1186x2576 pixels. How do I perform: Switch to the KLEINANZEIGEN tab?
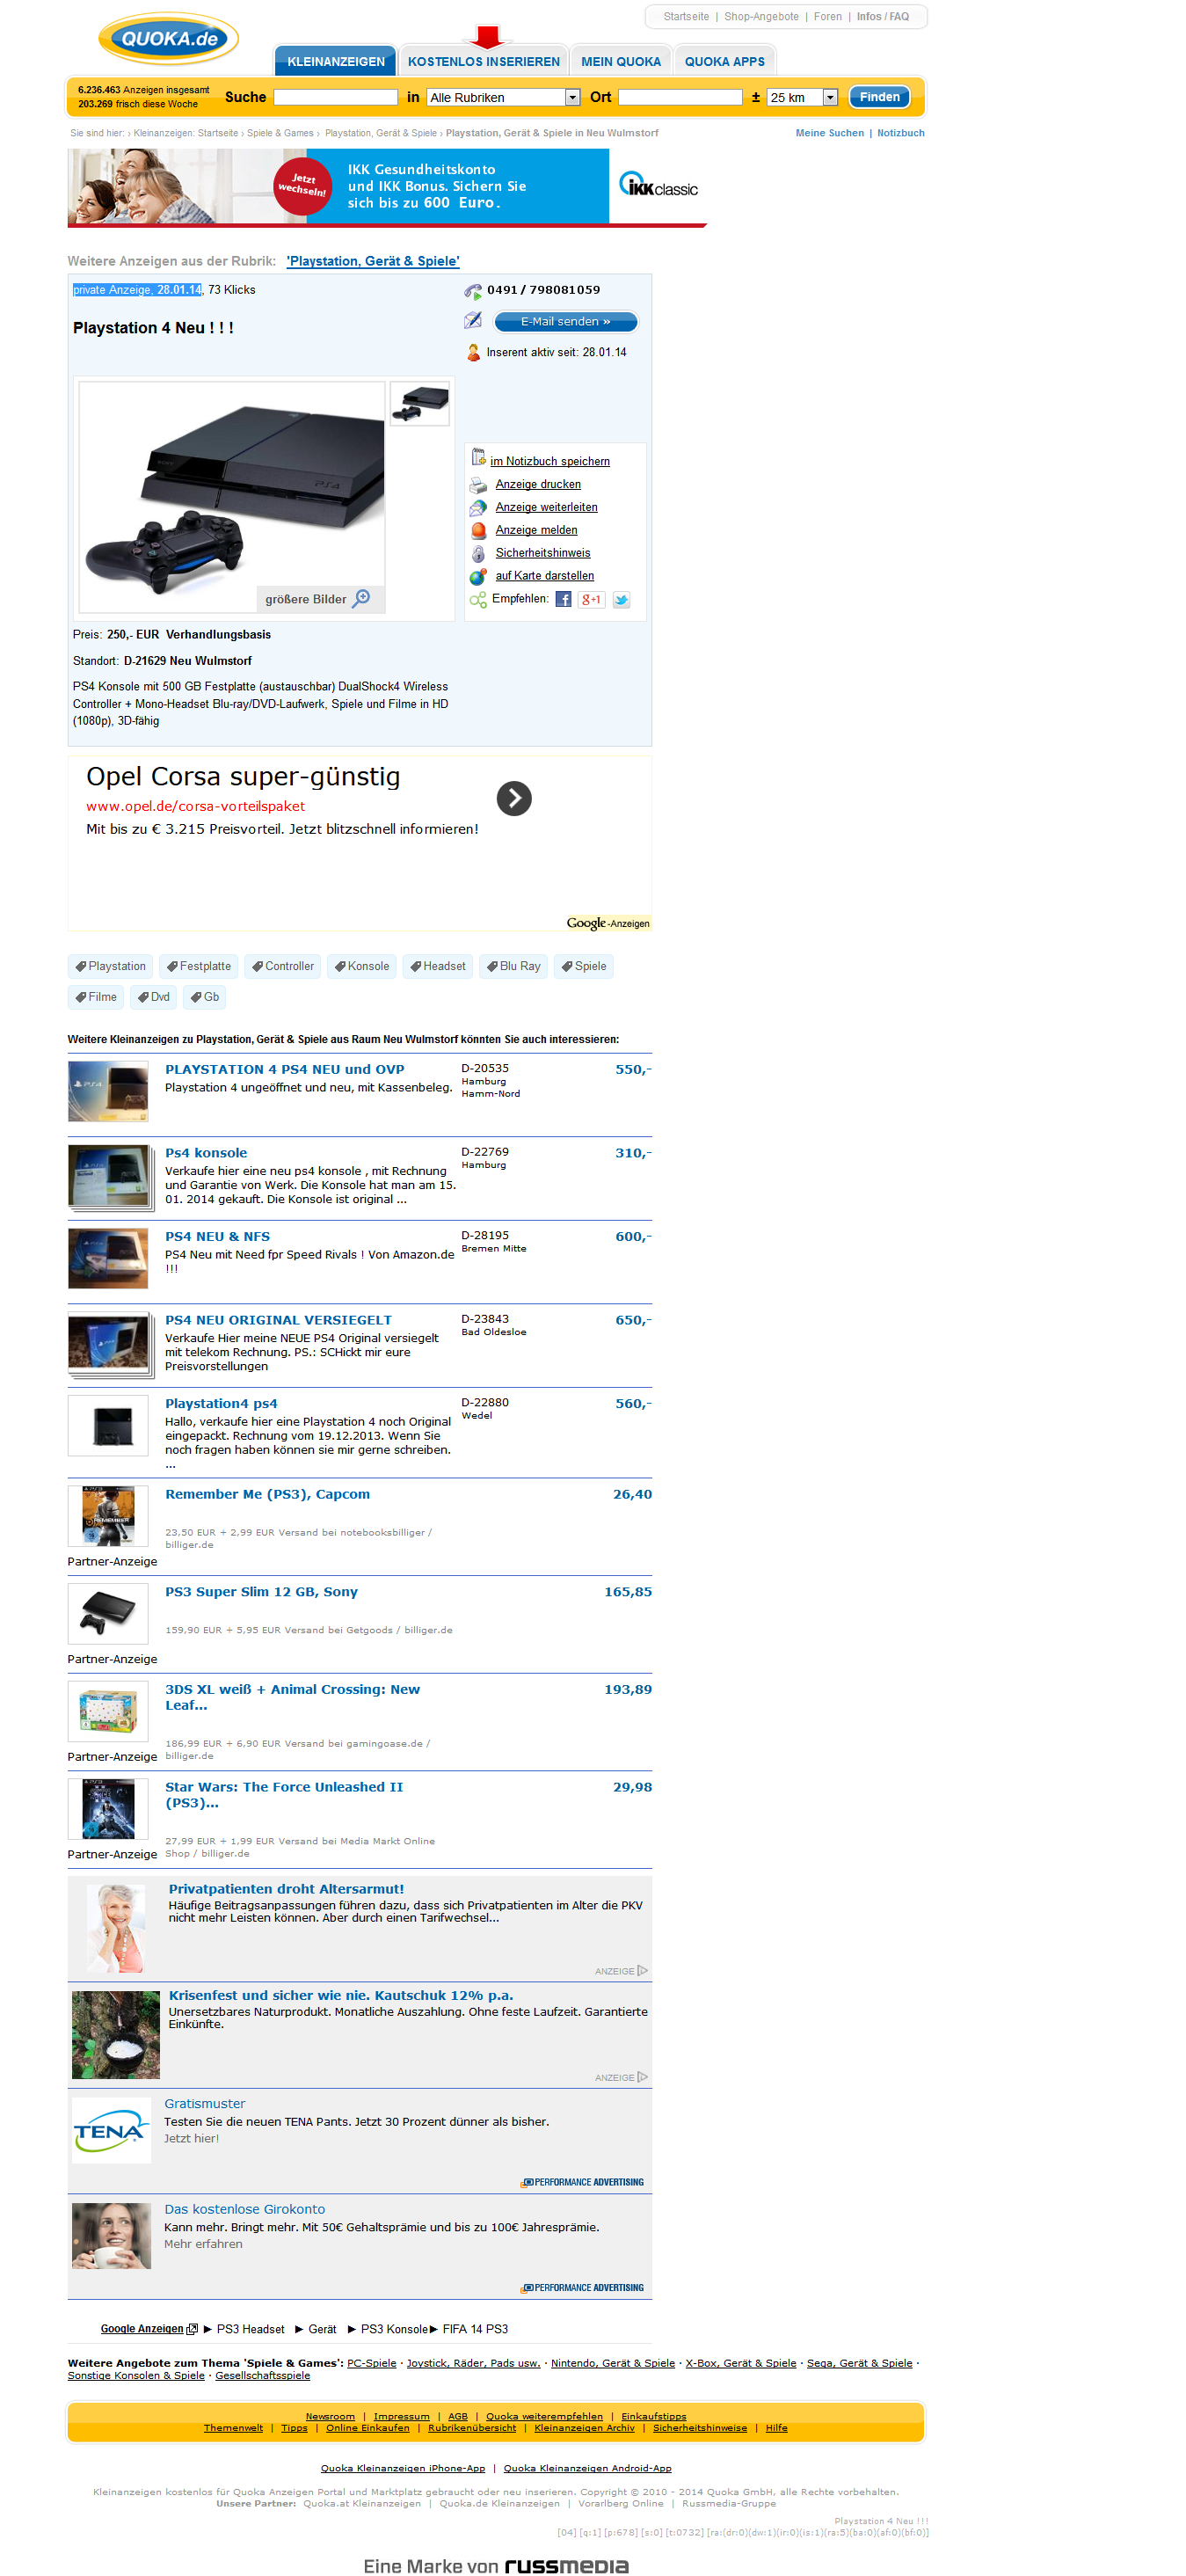click(336, 61)
